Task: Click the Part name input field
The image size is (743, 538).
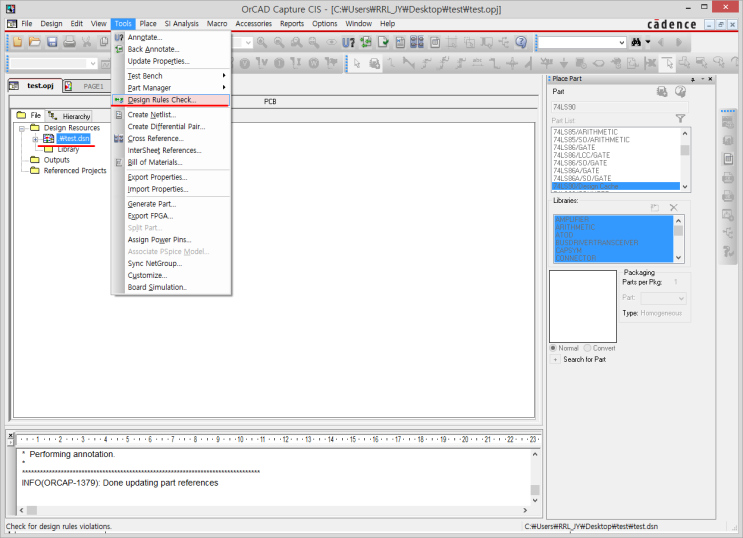Action: pos(620,107)
